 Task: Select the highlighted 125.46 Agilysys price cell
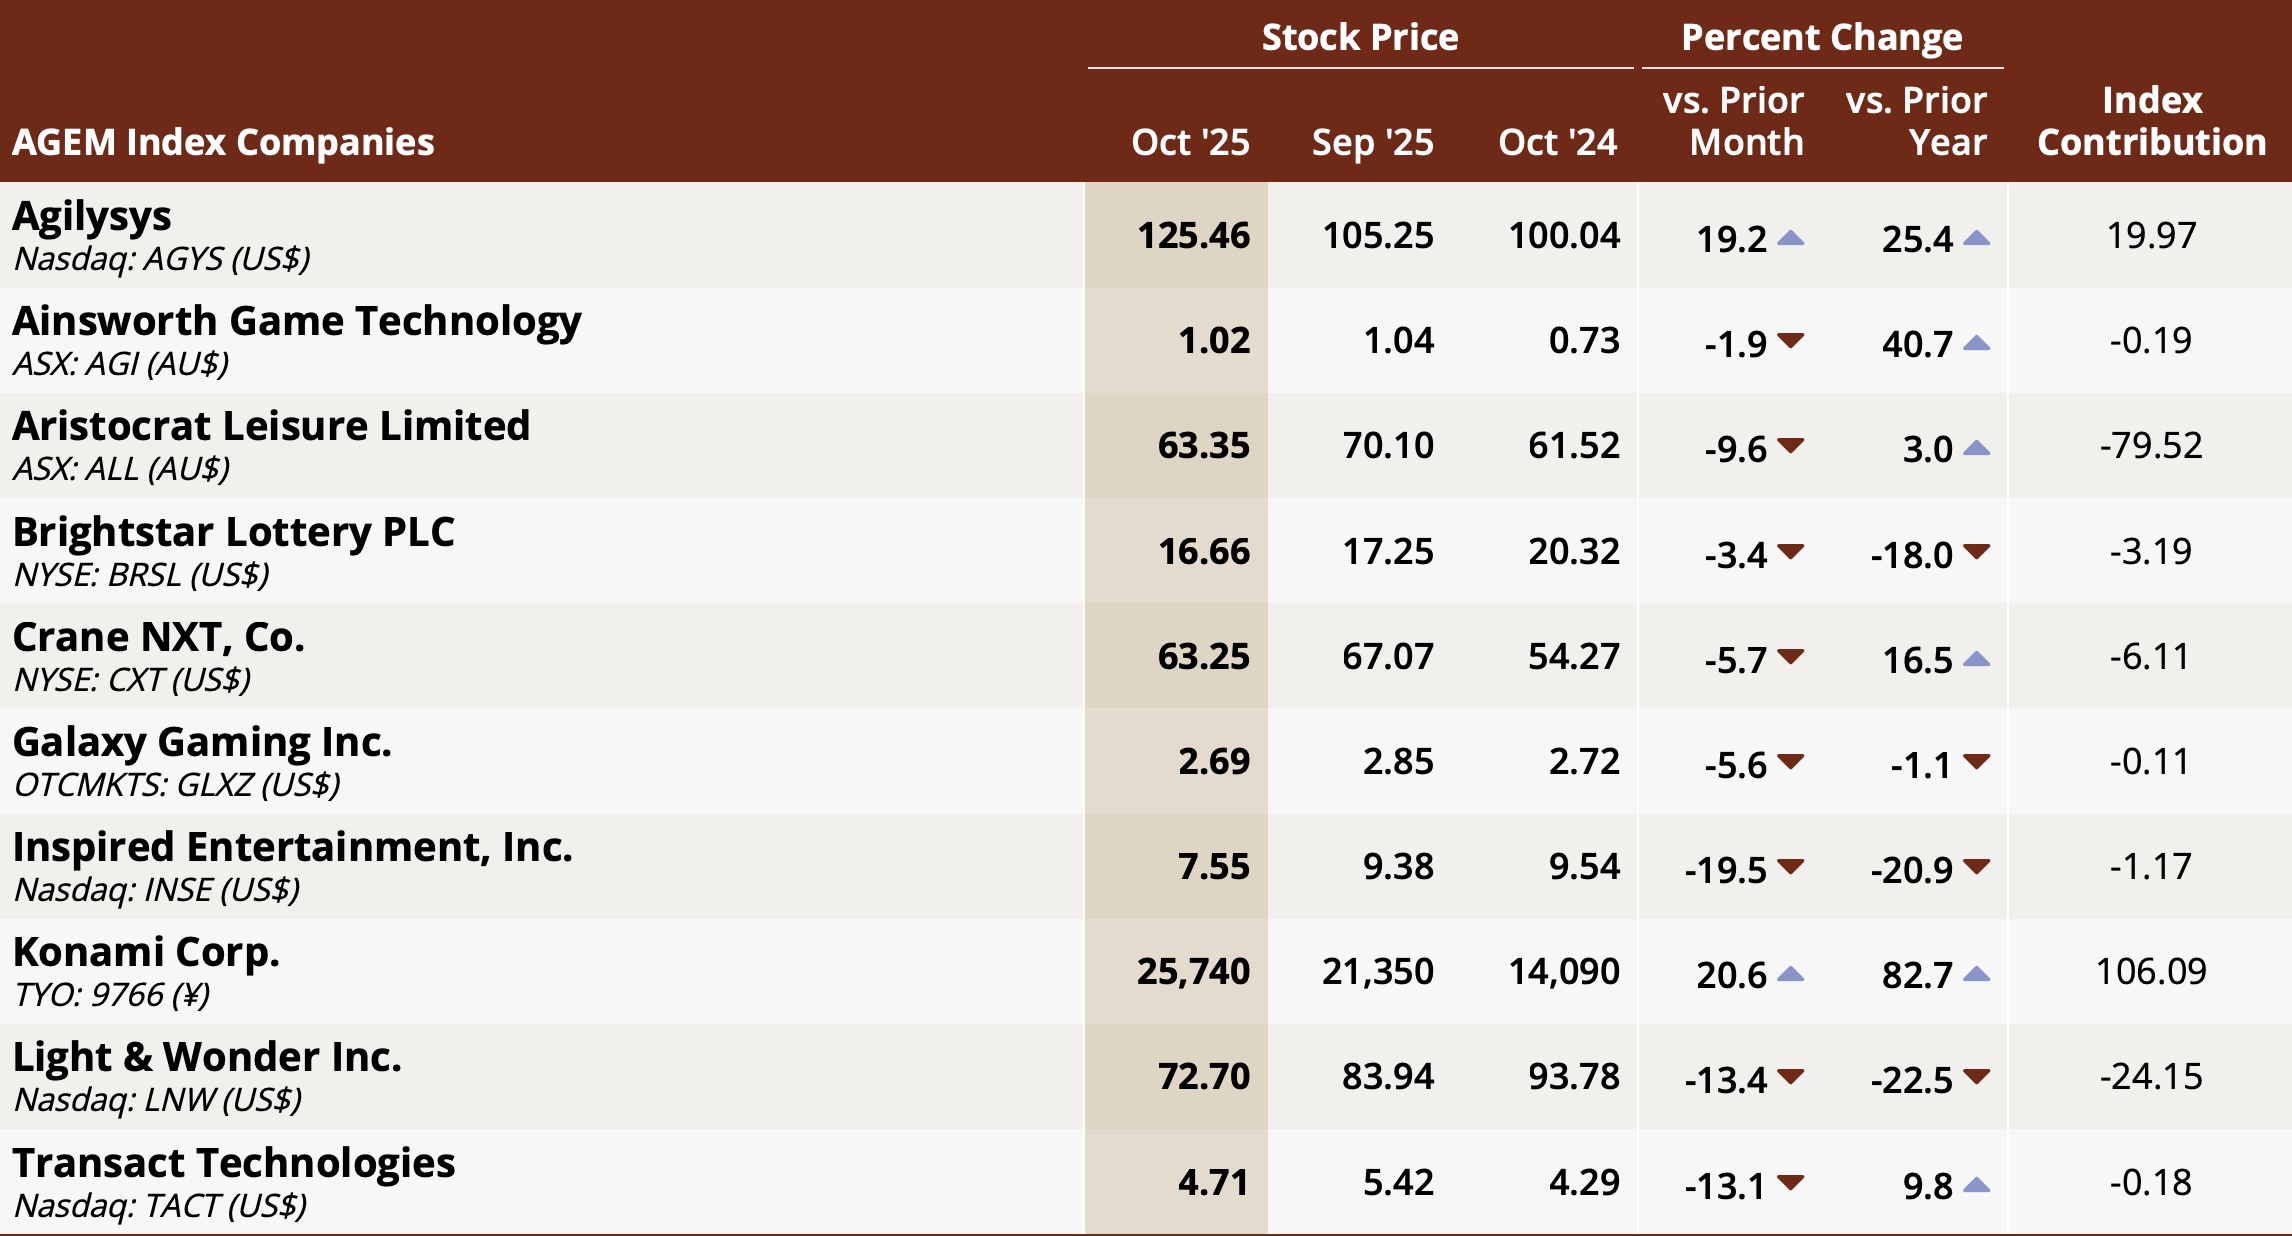pyautogui.click(x=1193, y=236)
